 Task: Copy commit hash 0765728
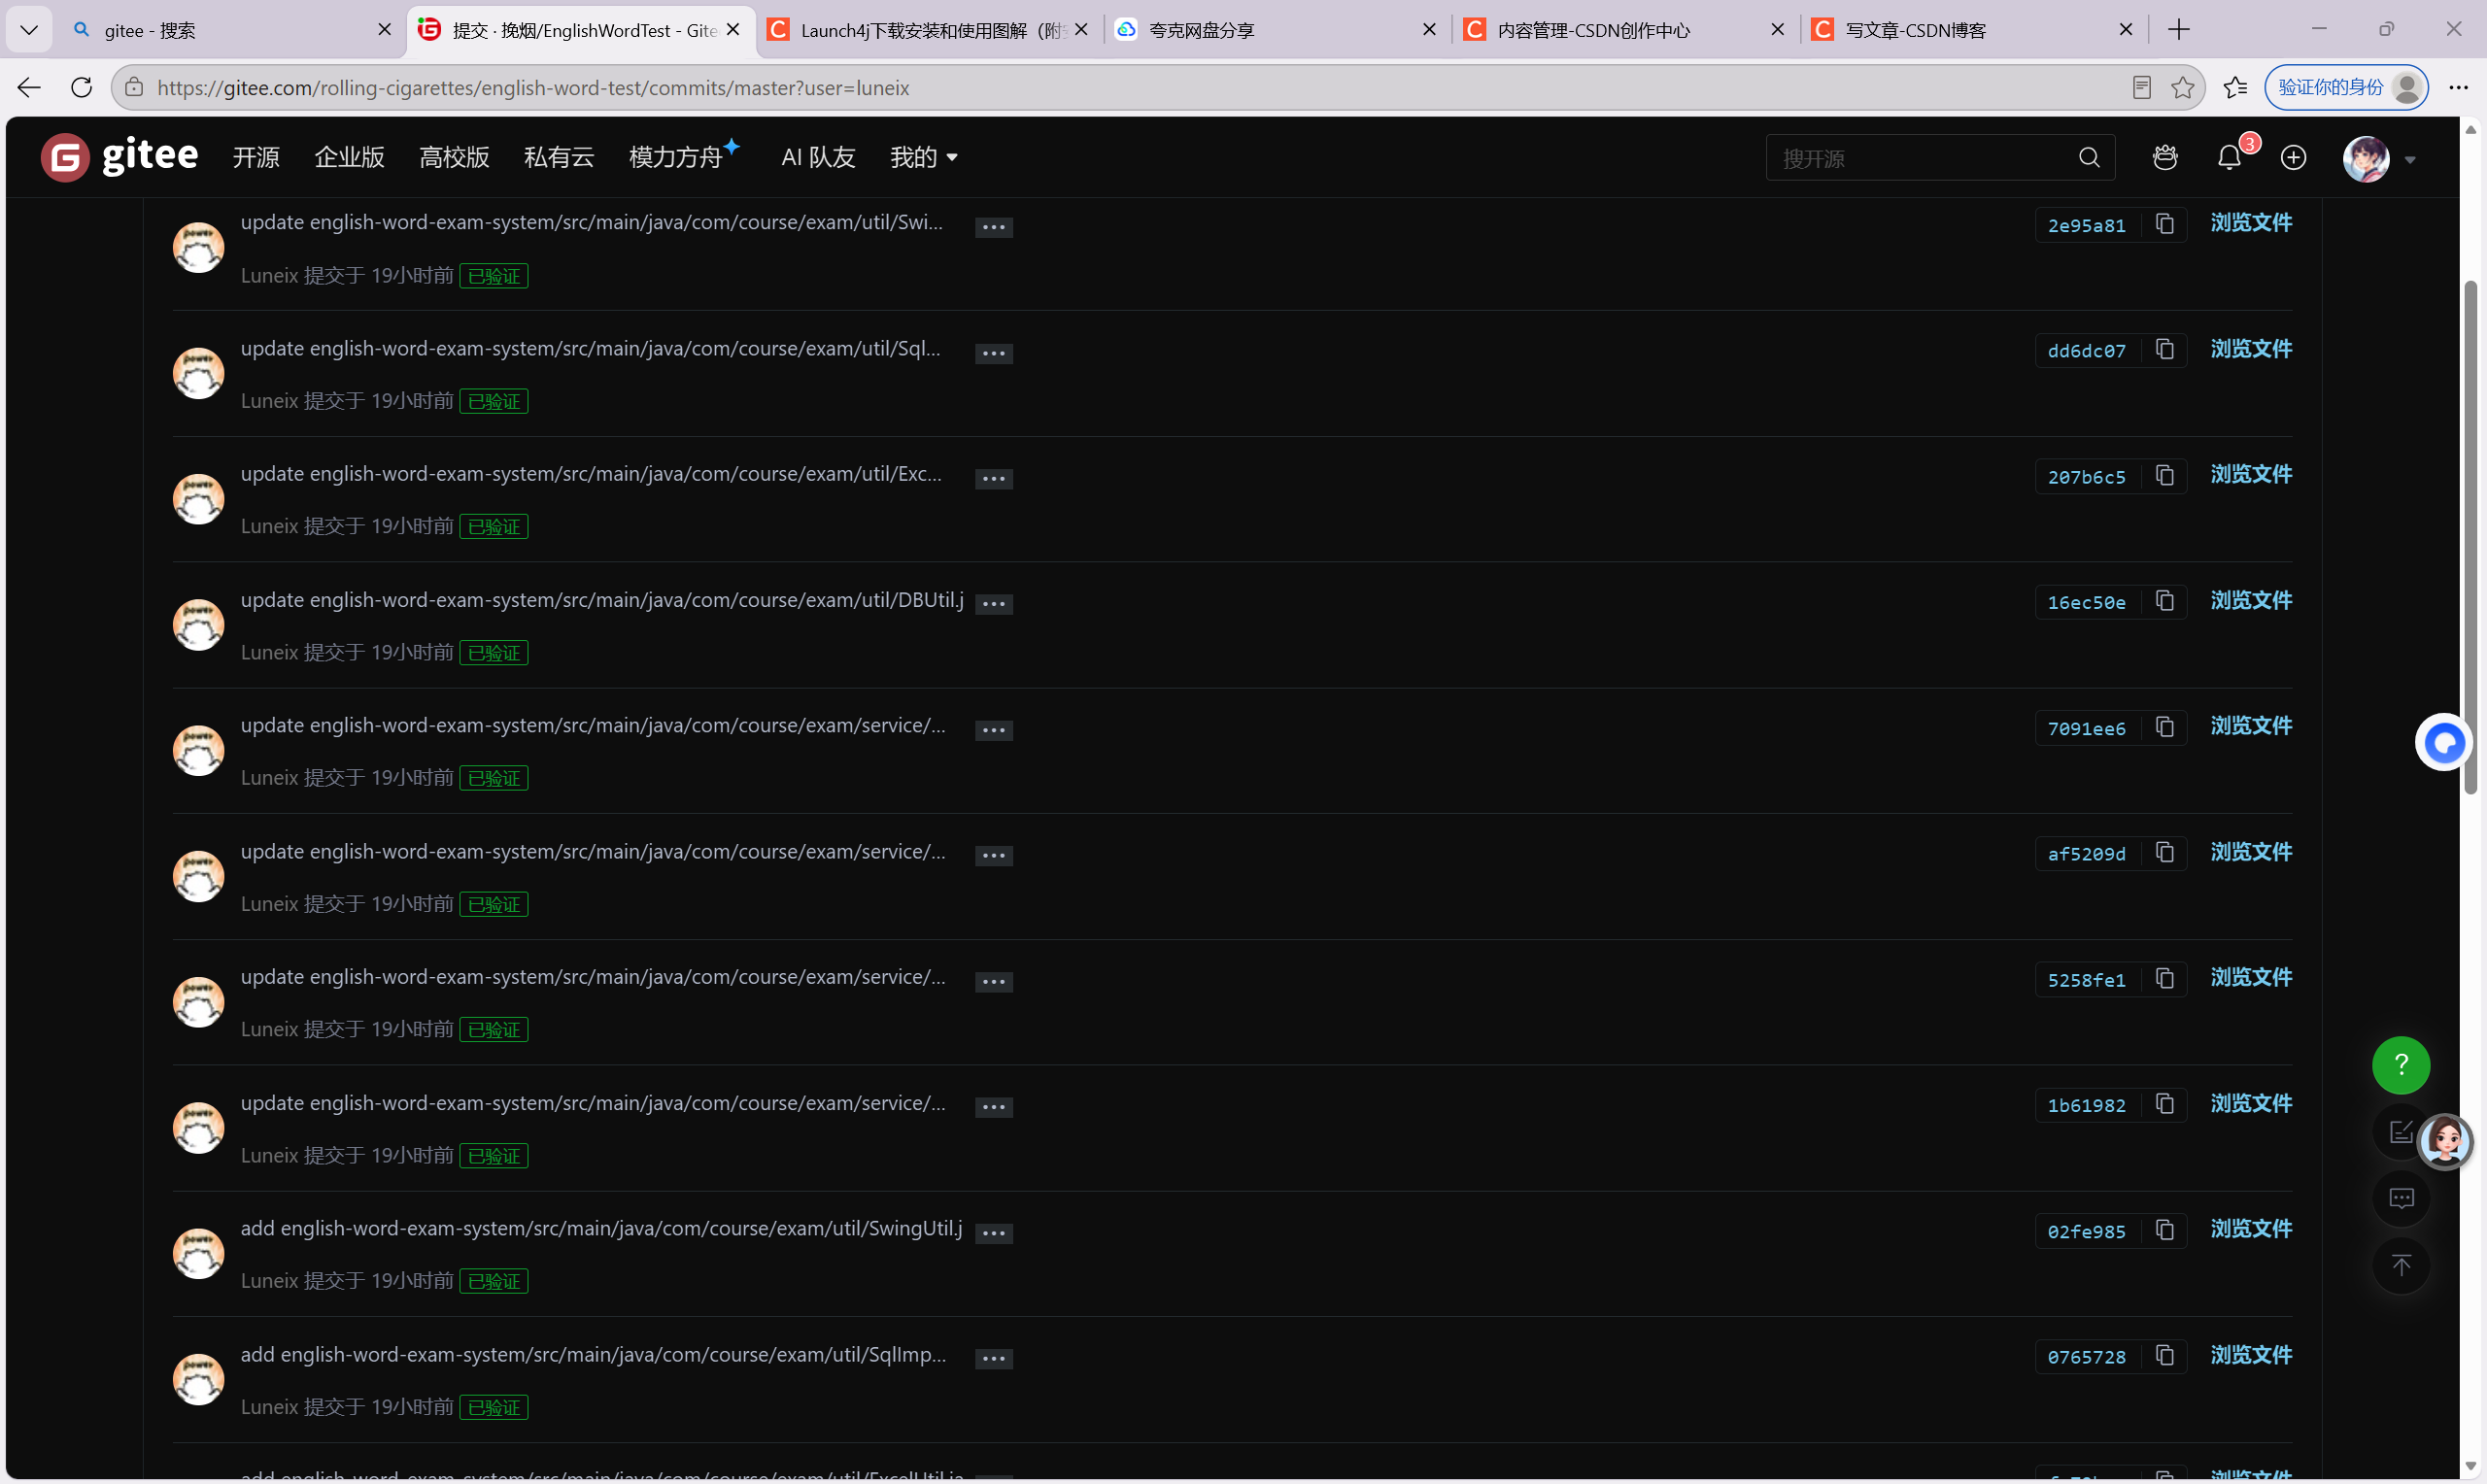point(2165,1355)
